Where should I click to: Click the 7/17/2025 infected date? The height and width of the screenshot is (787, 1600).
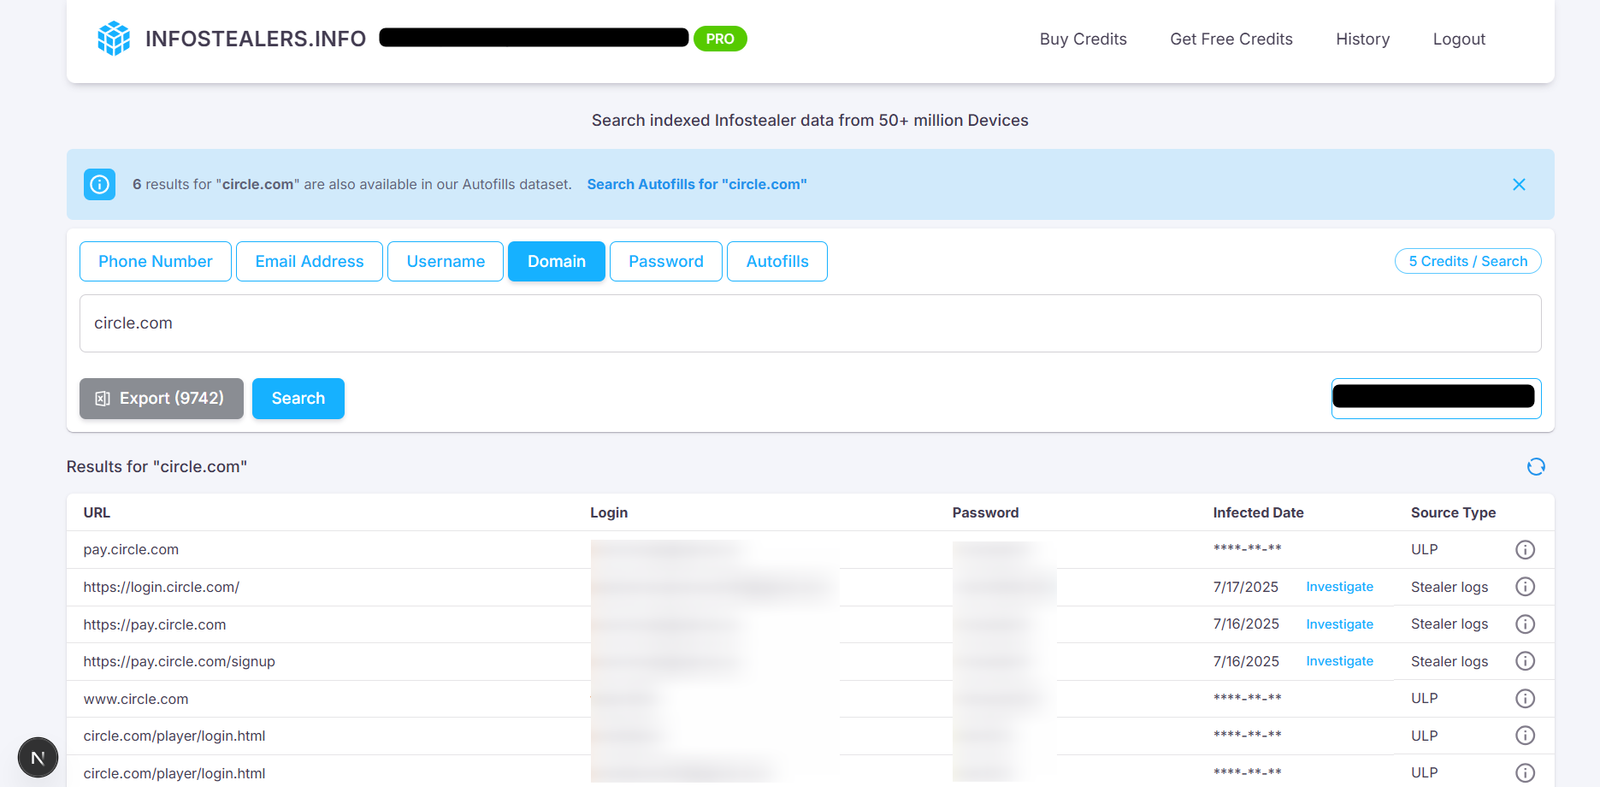pyautogui.click(x=1246, y=587)
